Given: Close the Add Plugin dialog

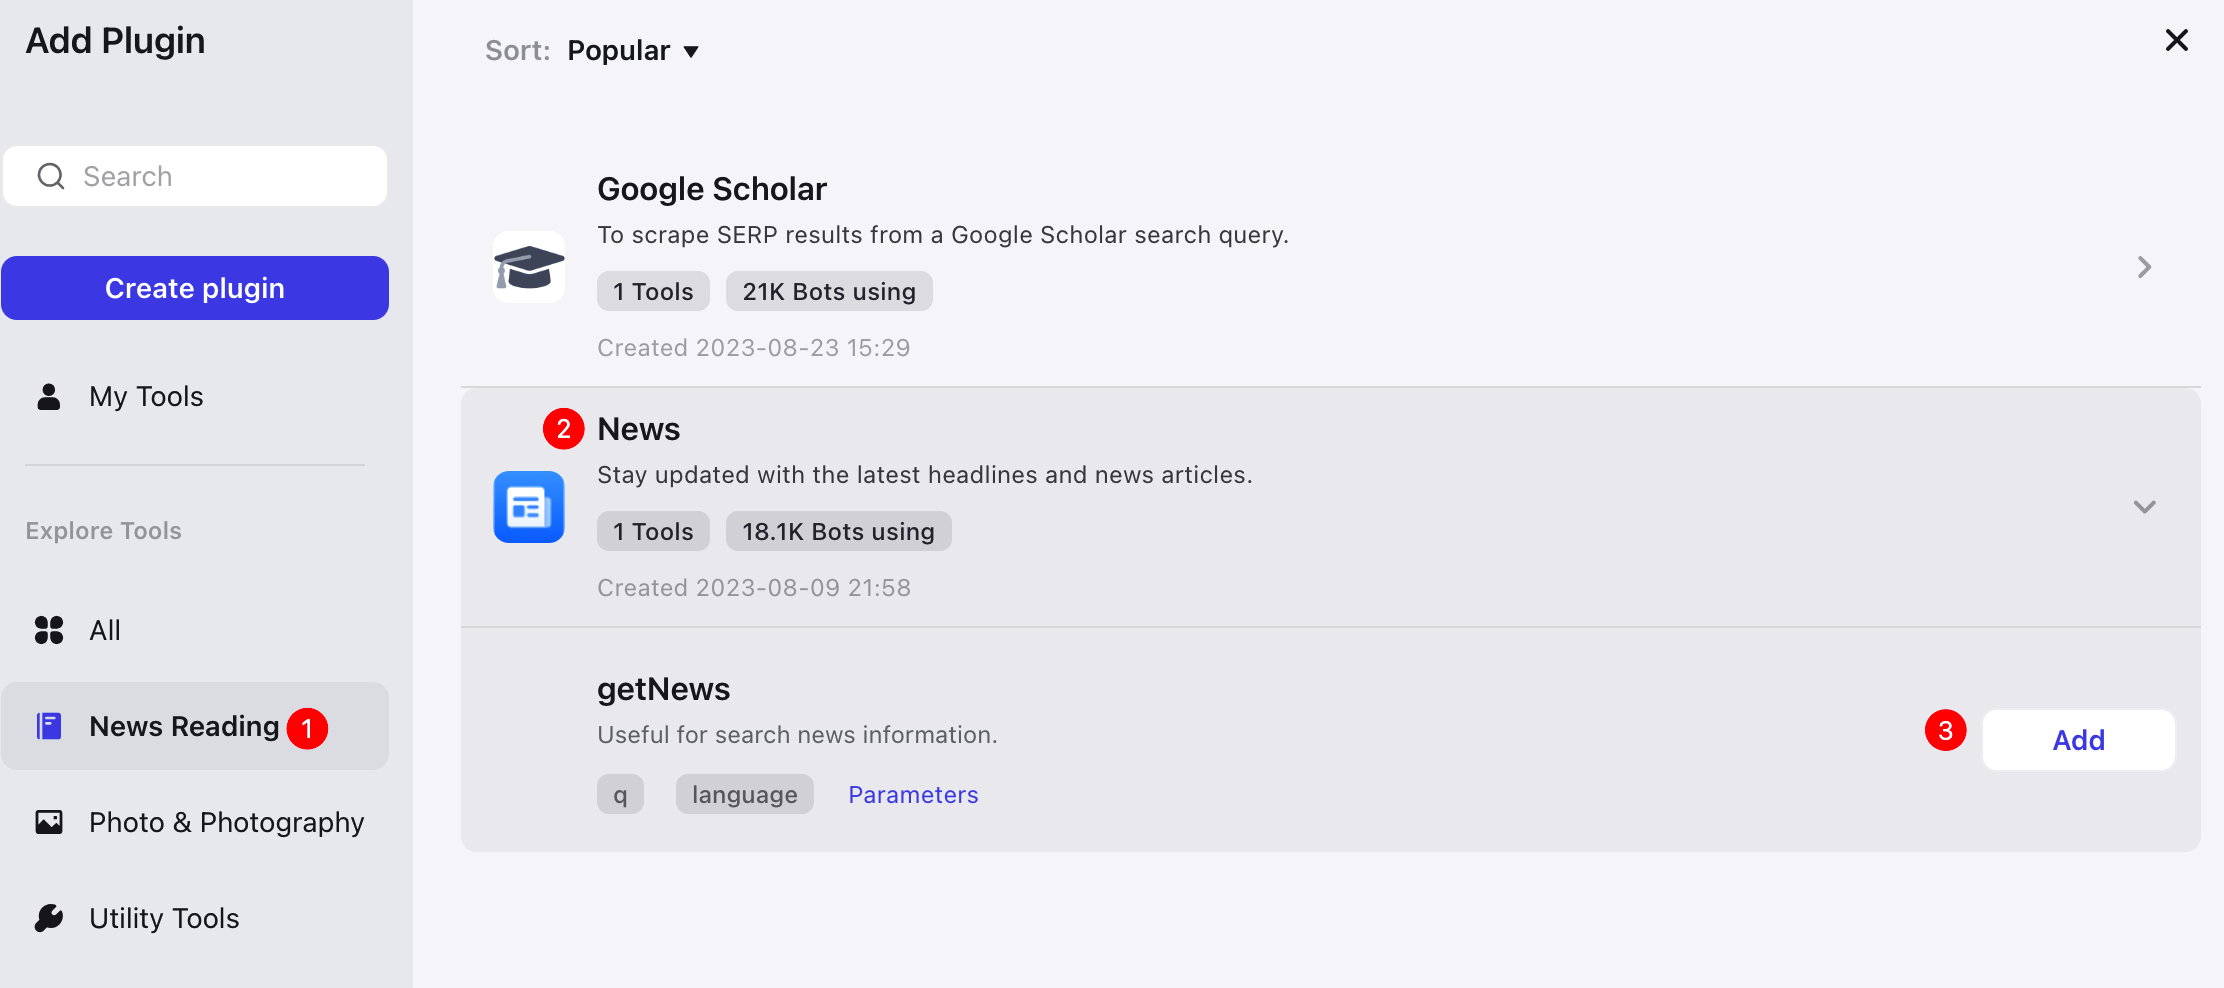Looking at the screenshot, I should [x=2176, y=40].
